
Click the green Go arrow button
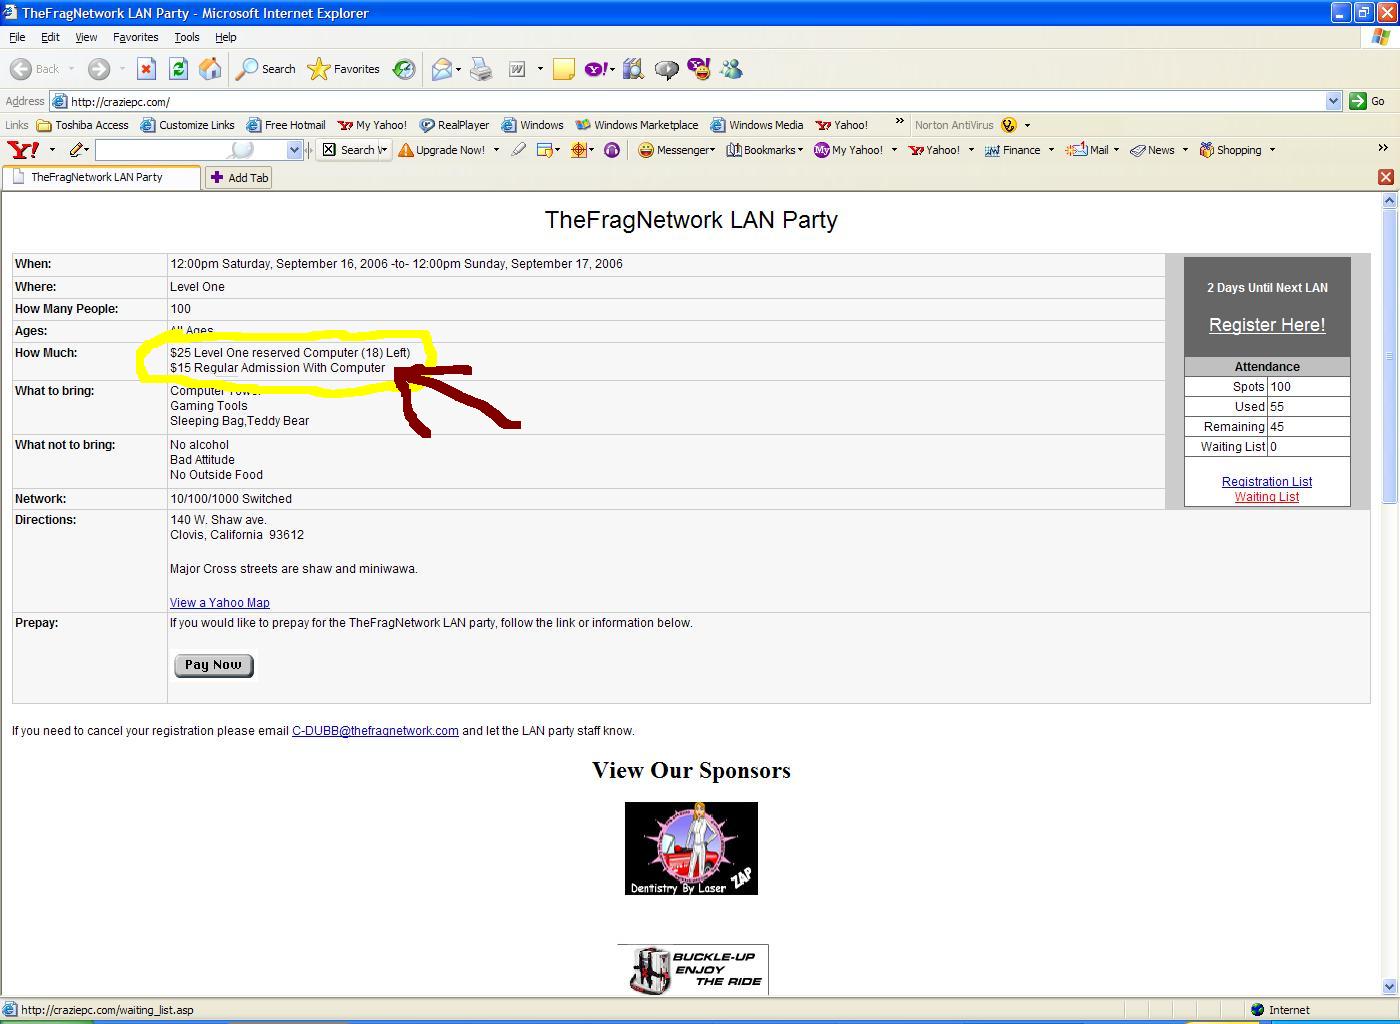point(1358,101)
